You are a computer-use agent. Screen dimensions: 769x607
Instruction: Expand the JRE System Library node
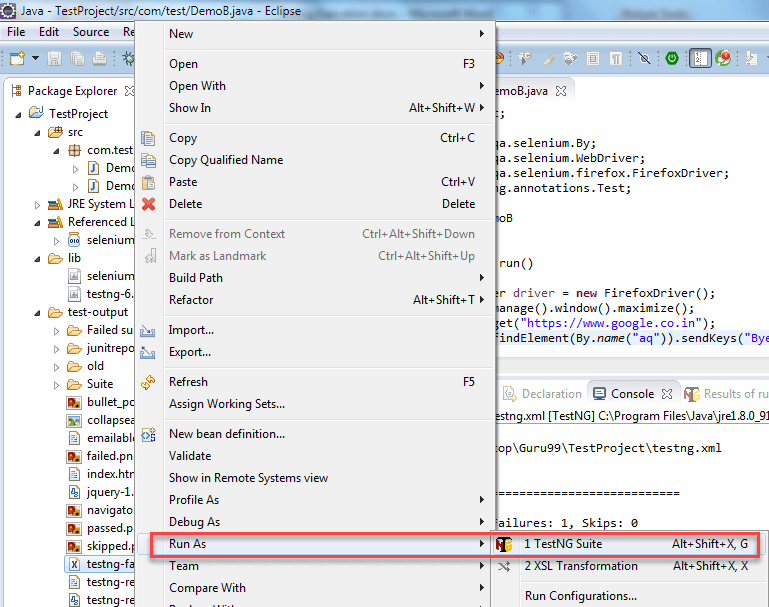(x=37, y=204)
